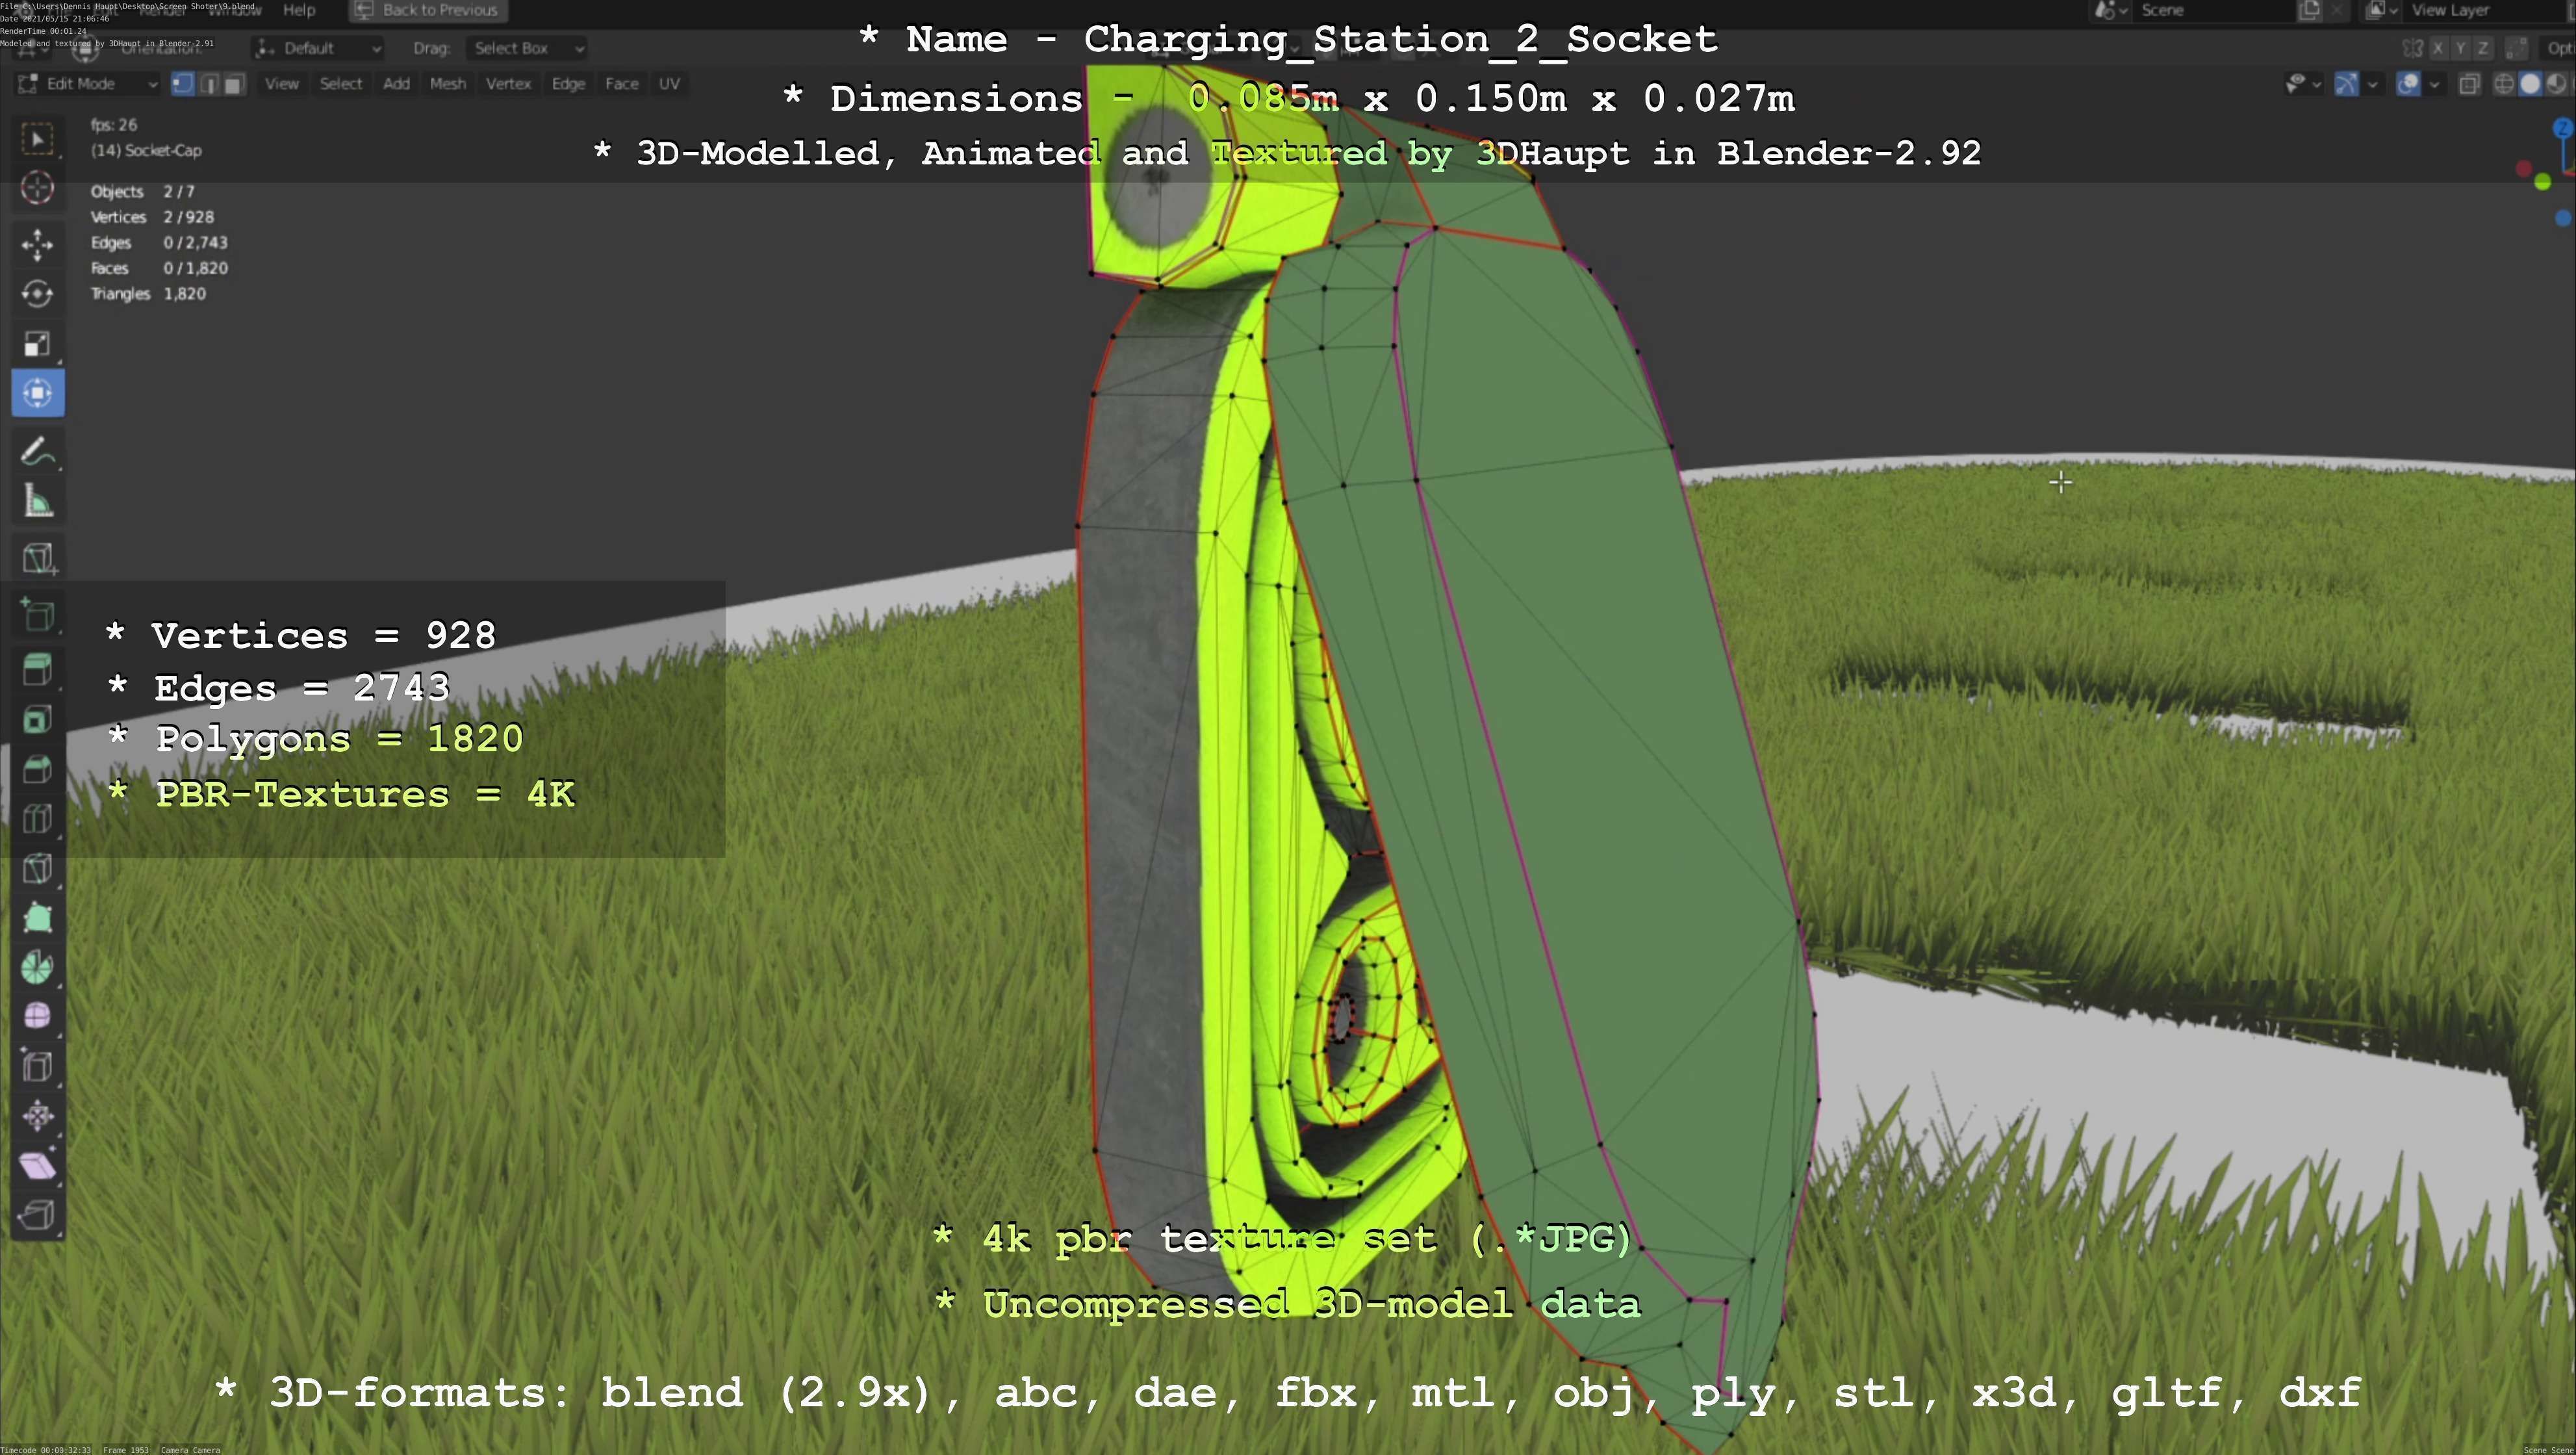
Task: Select the Edge Slide tool
Action: pos(37,1066)
